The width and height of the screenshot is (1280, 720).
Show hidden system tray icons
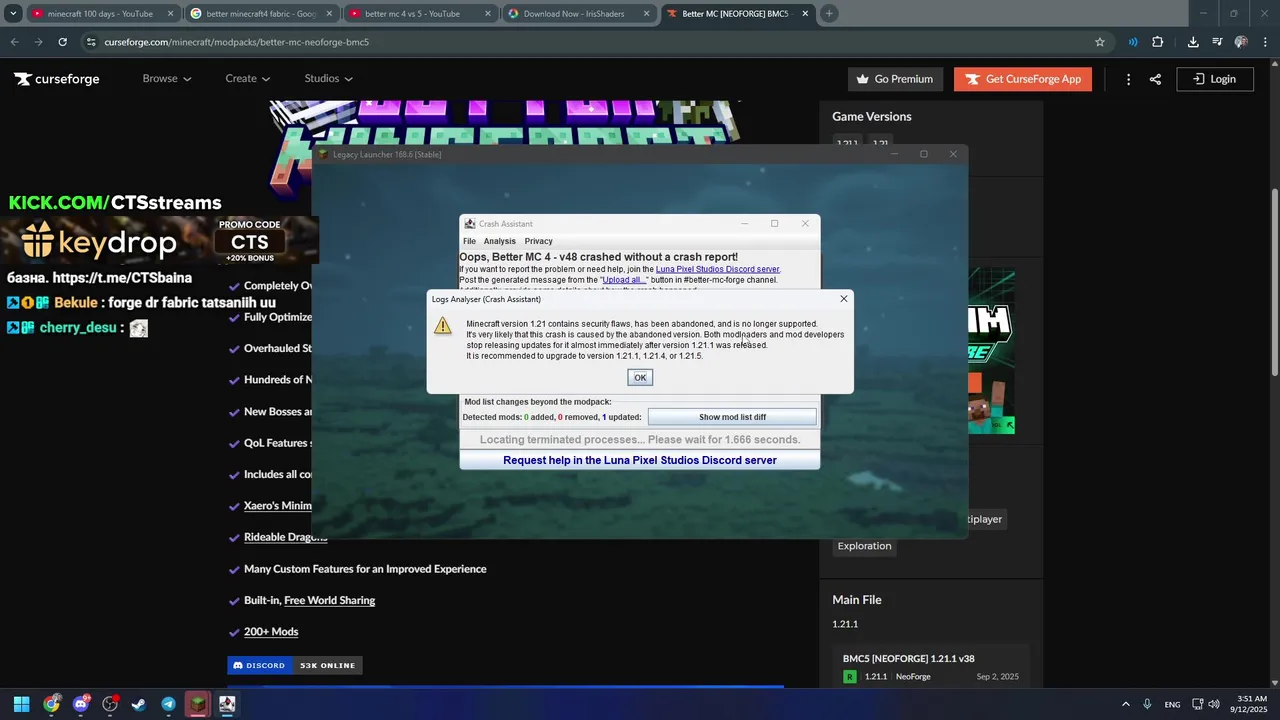click(x=1126, y=704)
